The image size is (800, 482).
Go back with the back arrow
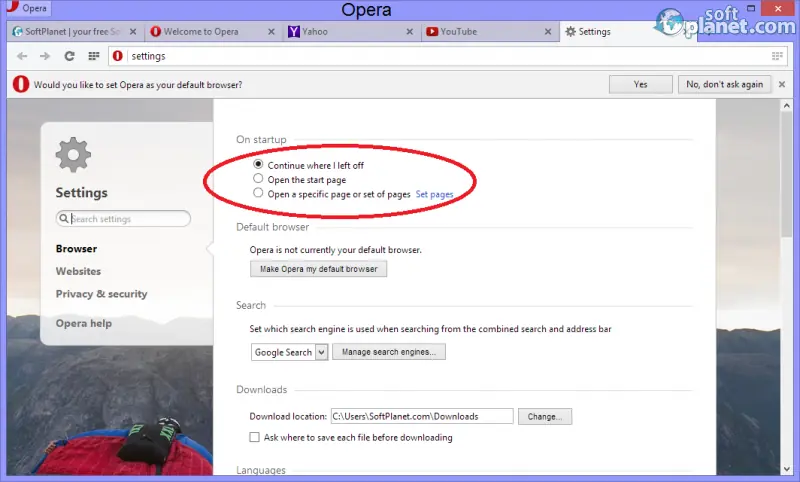pyautogui.click(x=22, y=56)
